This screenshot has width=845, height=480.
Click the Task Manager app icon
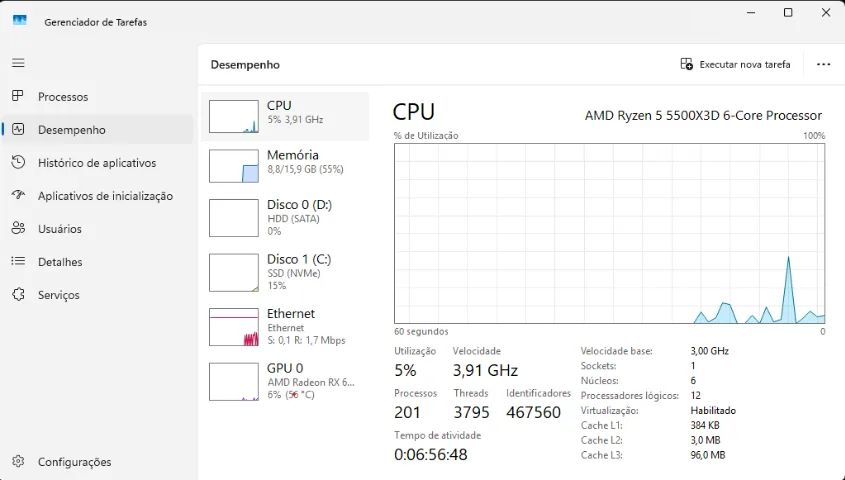coord(20,21)
